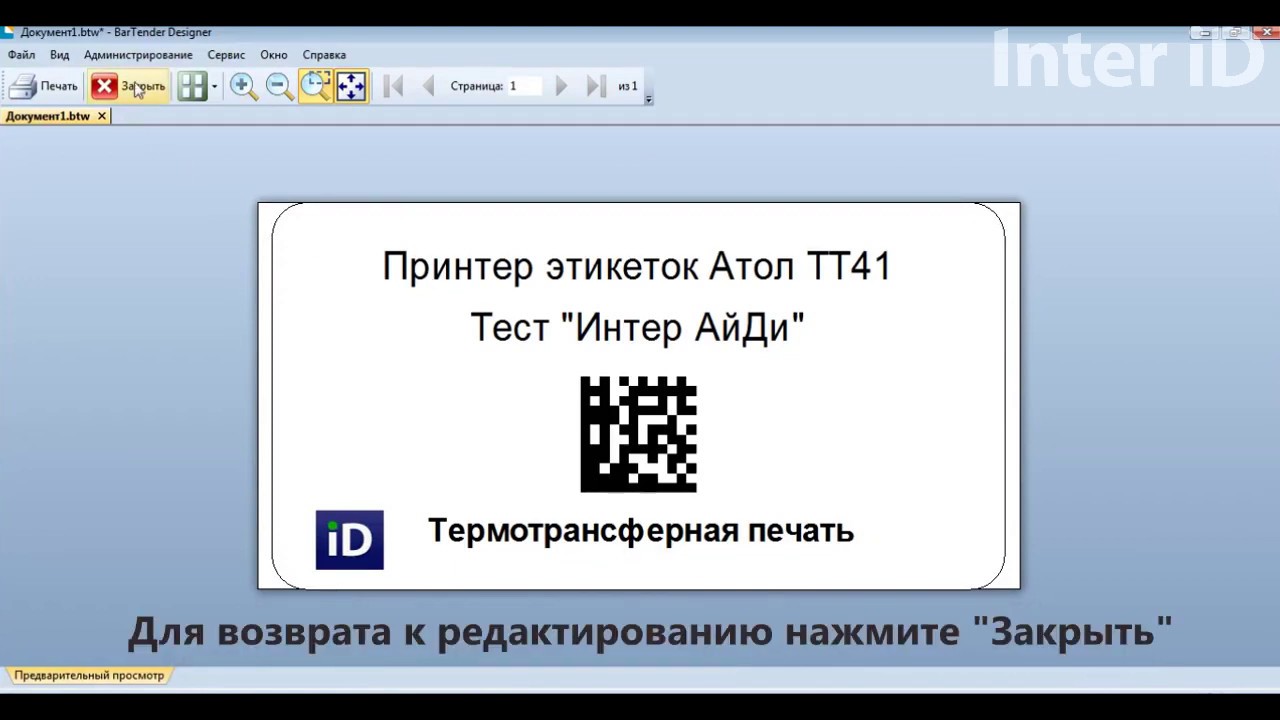Viewport: 1280px width, 720px height.
Task: Click text Тест "Интер АйДи"
Action: pyautogui.click(x=637, y=327)
